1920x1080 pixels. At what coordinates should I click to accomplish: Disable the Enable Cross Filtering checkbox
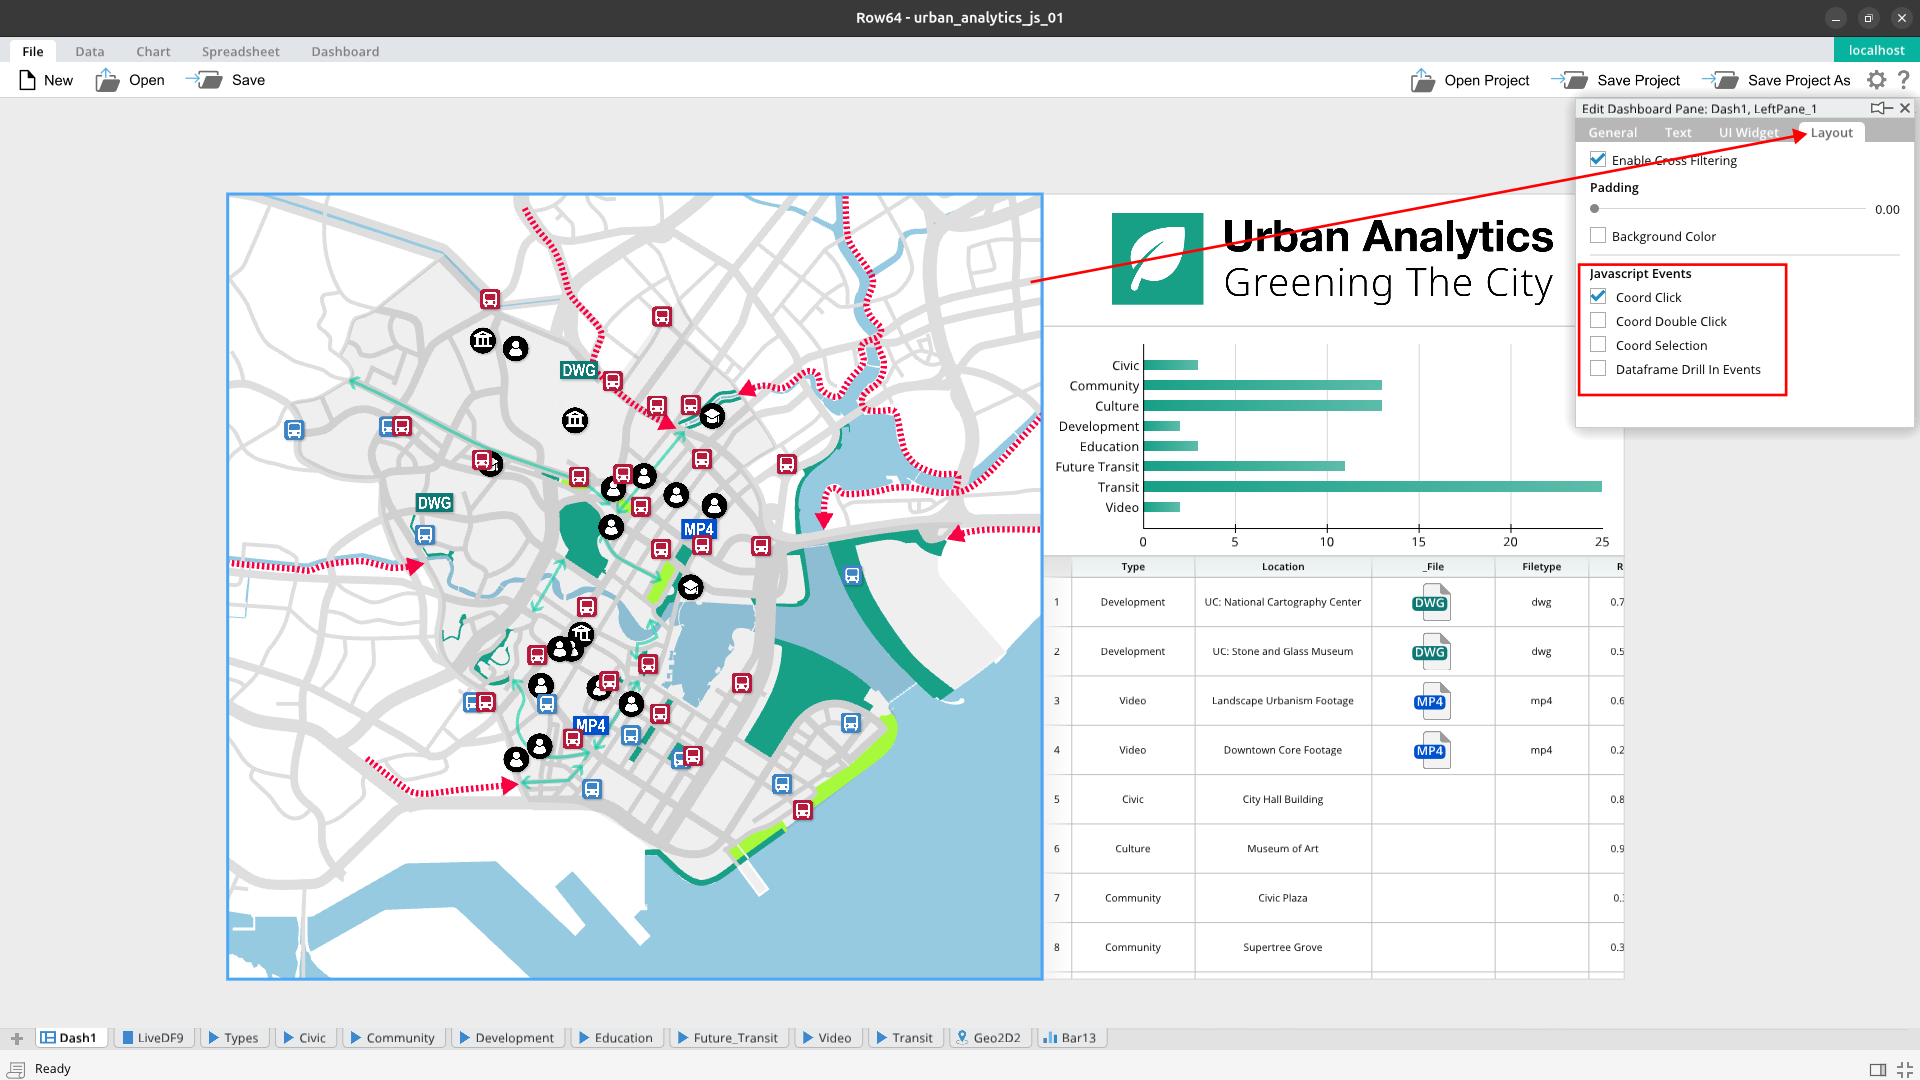coord(1598,160)
